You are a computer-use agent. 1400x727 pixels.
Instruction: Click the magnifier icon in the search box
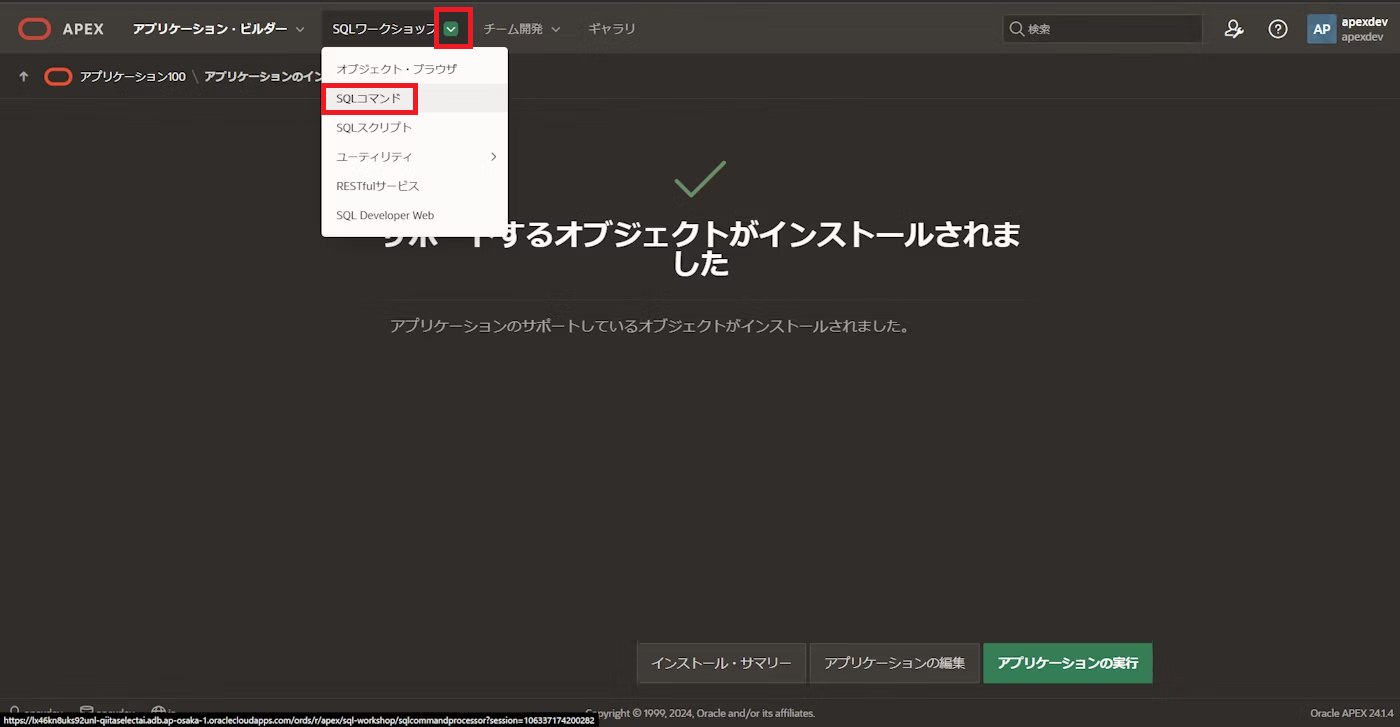coord(1014,29)
